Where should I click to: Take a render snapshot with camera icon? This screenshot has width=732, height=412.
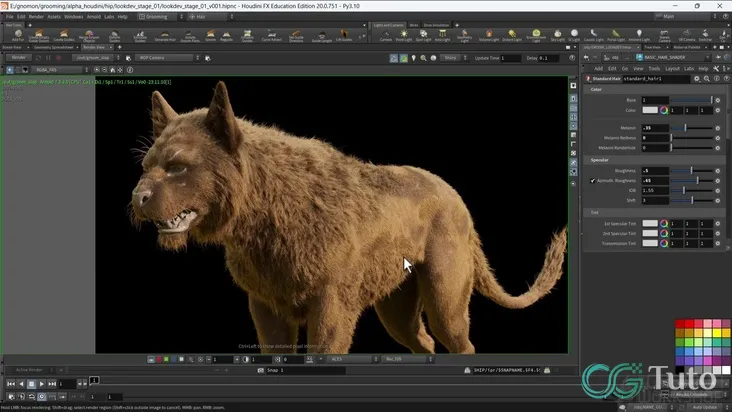point(260,370)
